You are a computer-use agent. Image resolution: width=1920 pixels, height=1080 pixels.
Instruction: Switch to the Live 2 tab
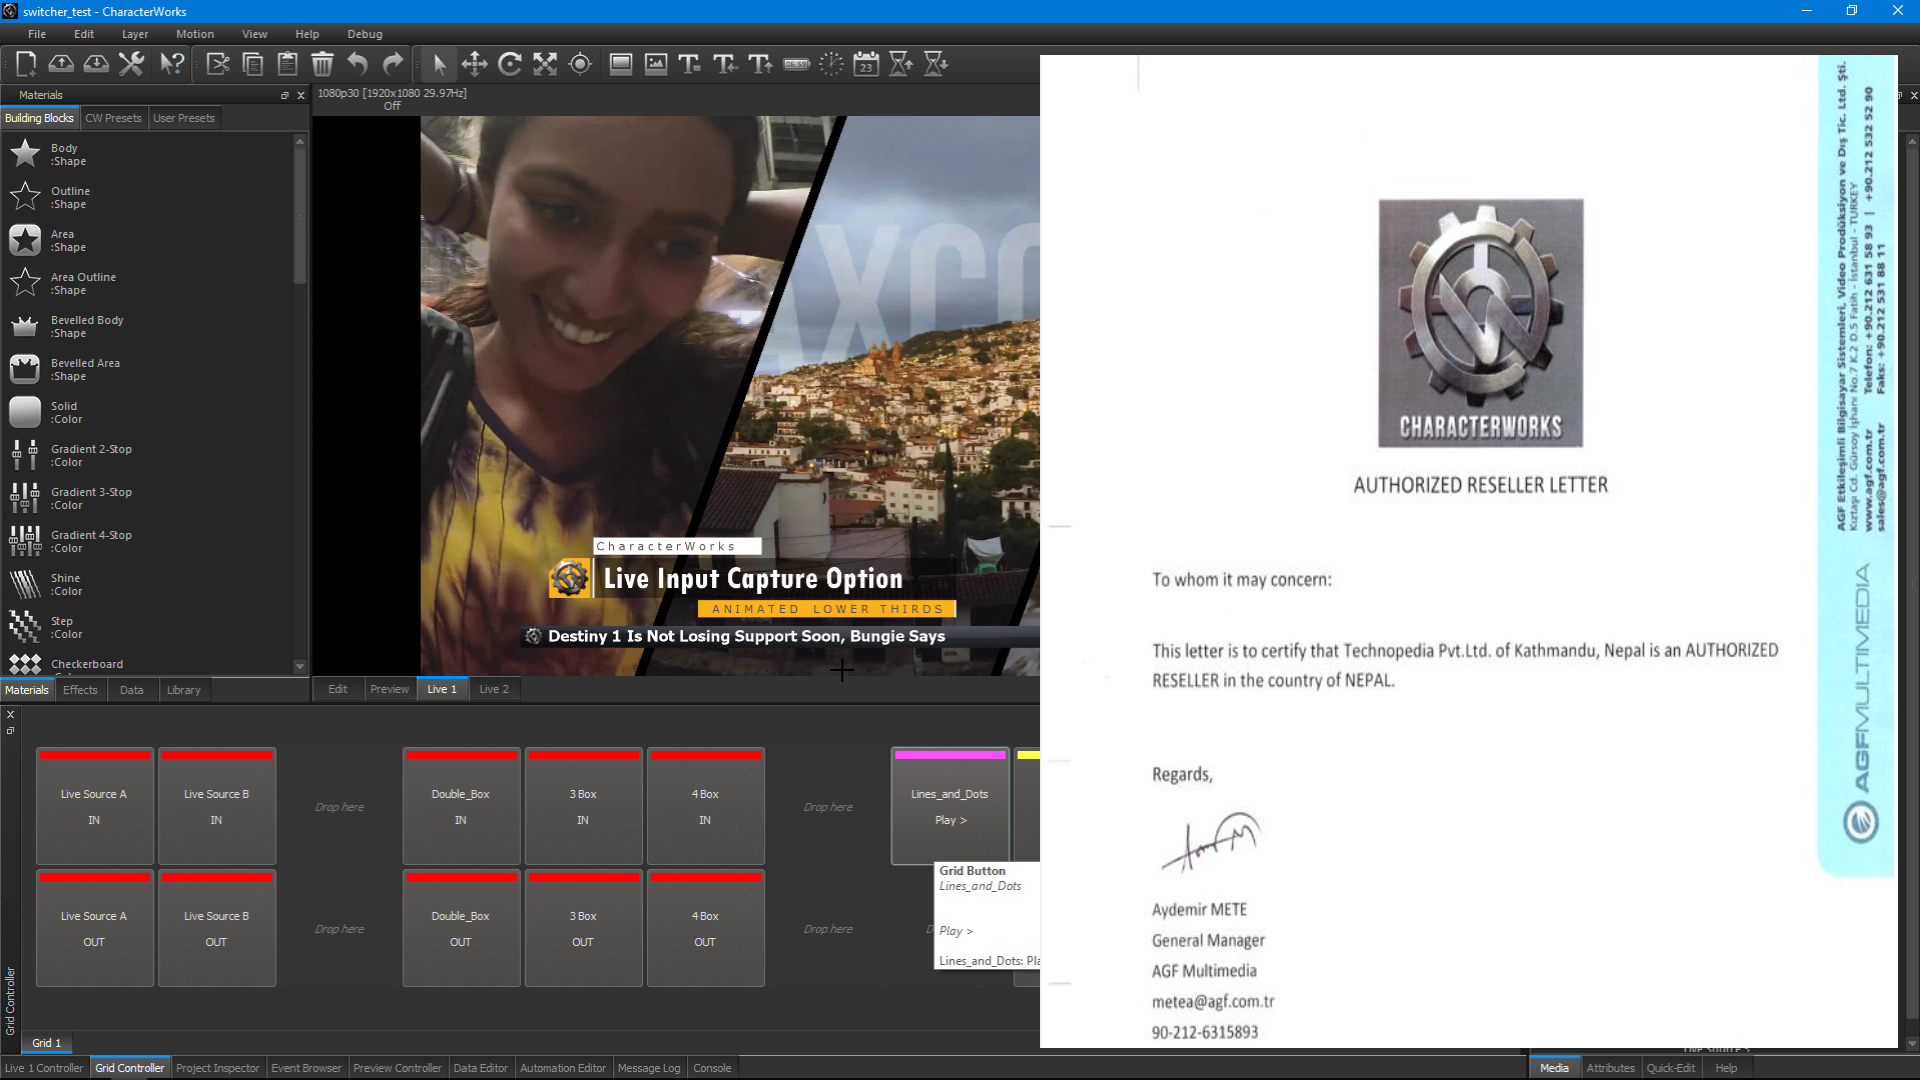click(x=493, y=689)
